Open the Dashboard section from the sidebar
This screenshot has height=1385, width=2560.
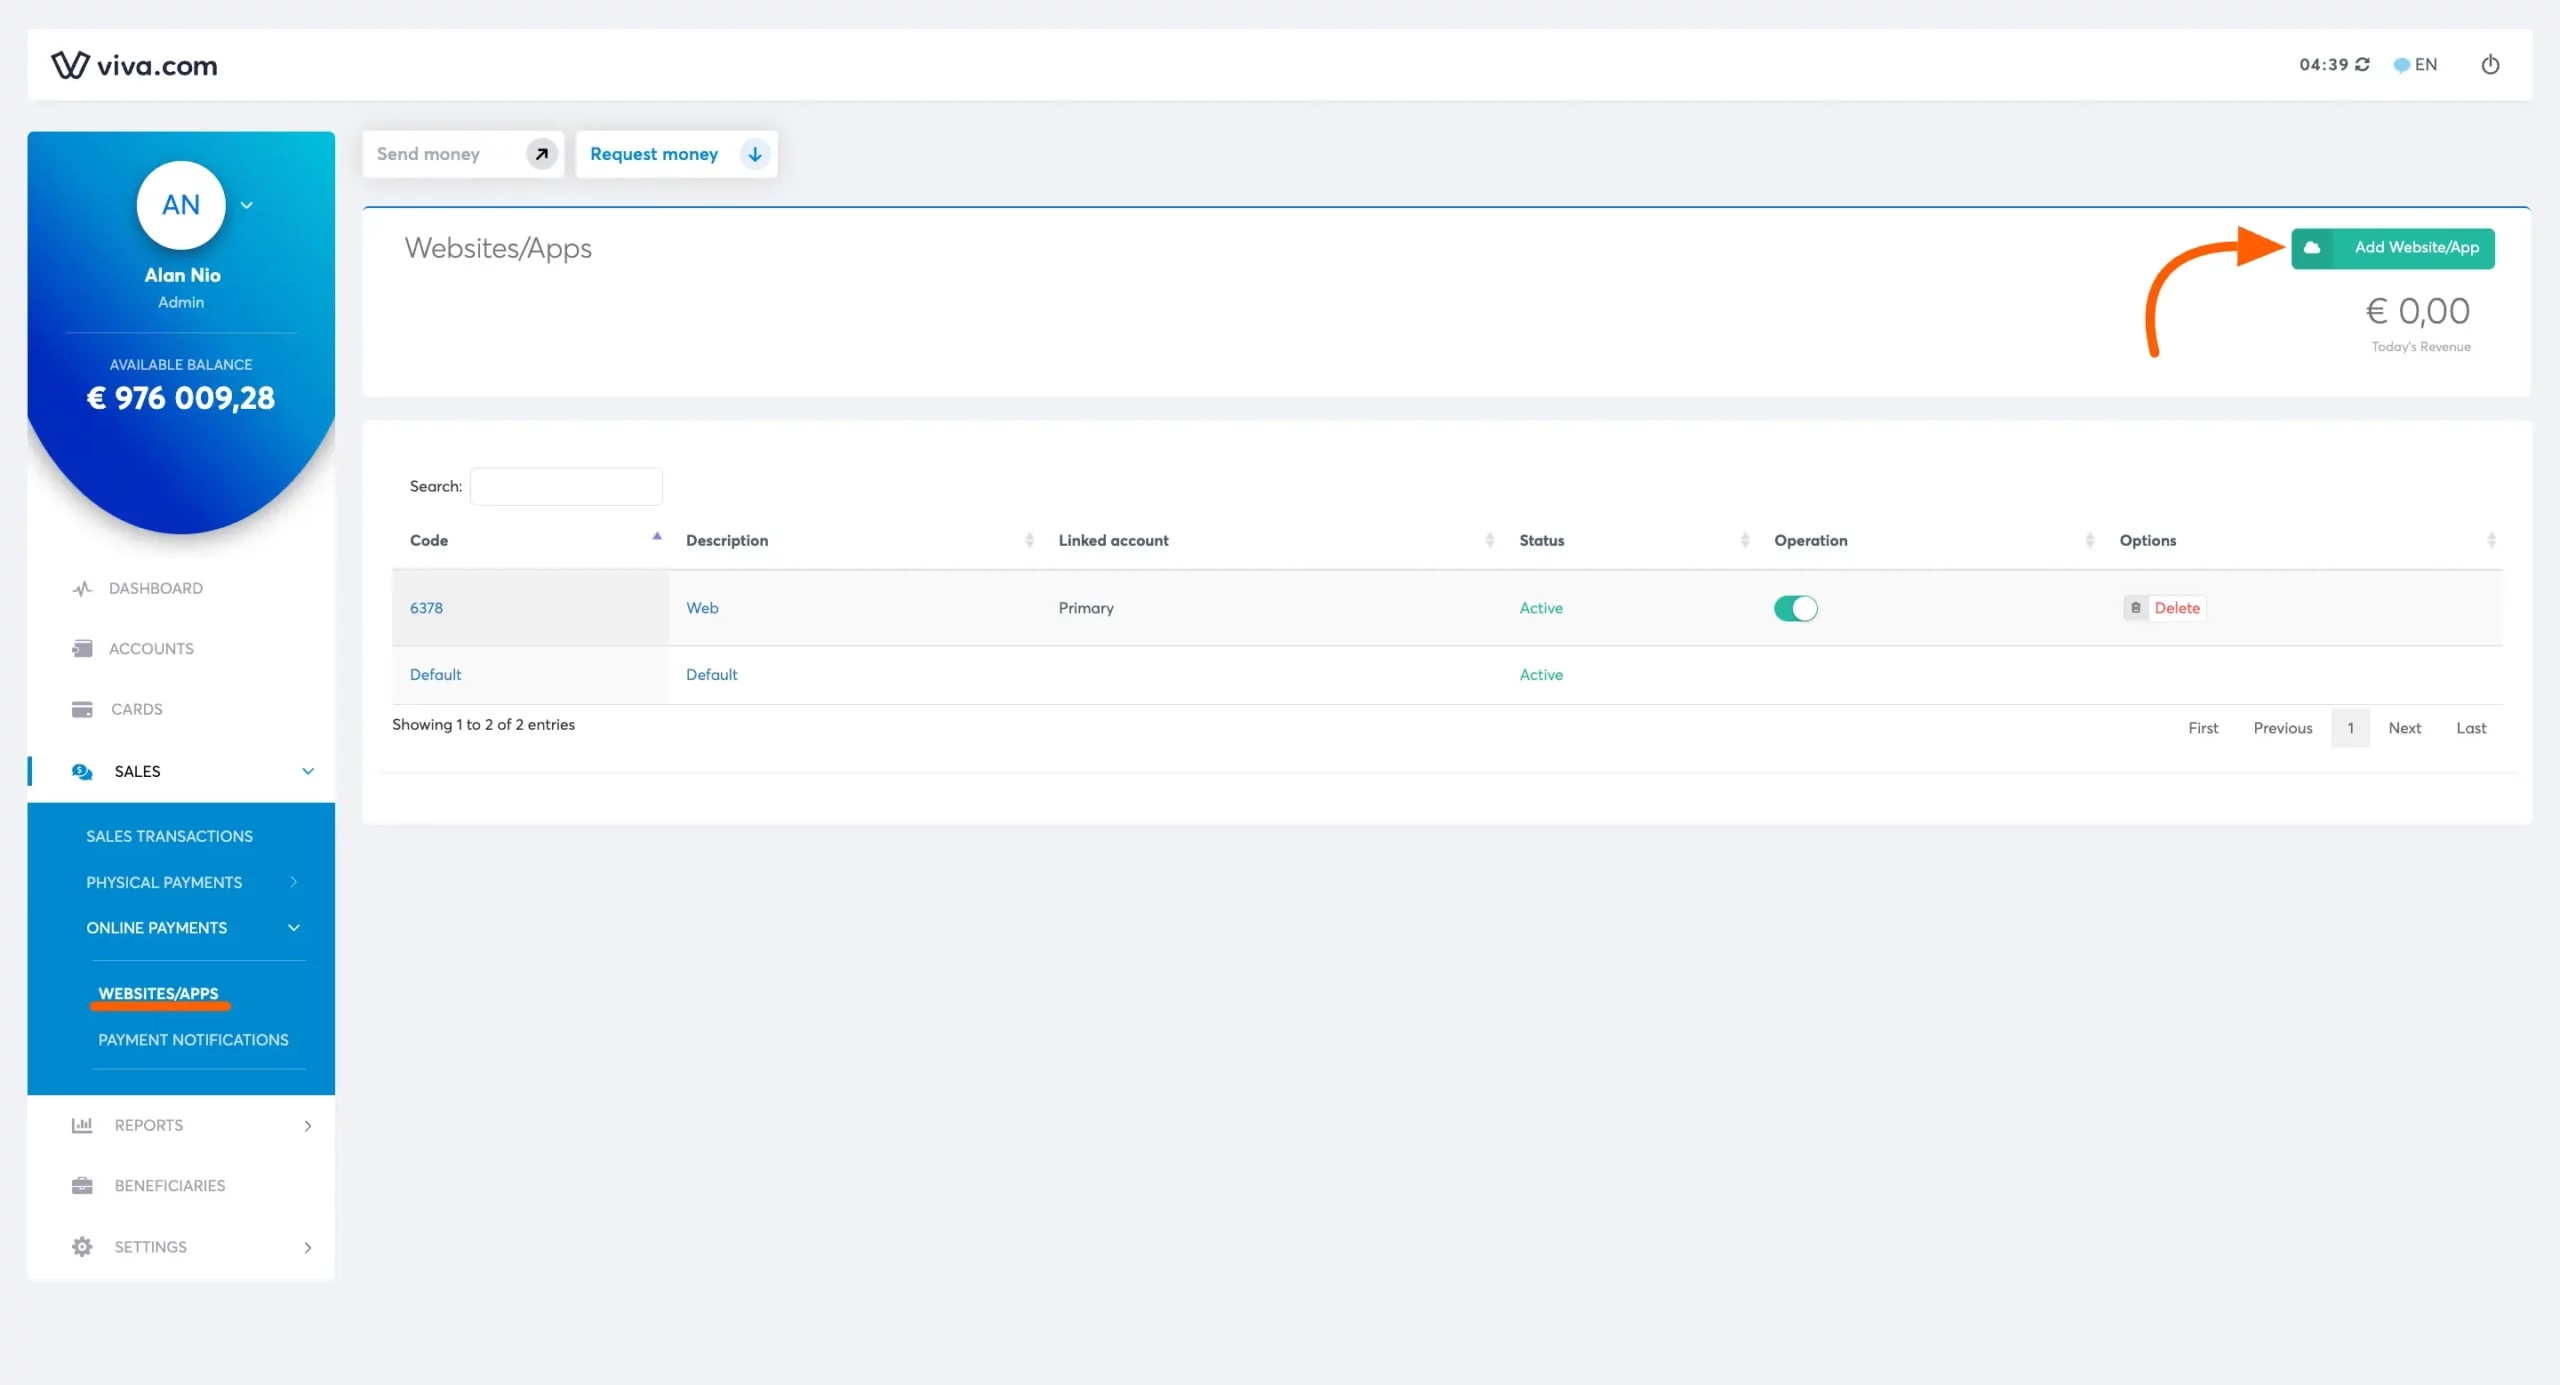tap(83, 588)
